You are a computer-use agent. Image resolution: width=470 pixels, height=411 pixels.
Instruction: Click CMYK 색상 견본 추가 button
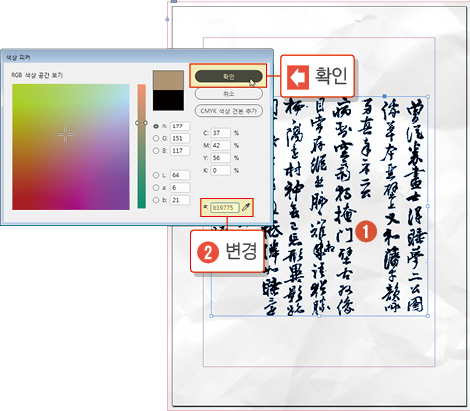pyautogui.click(x=228, y=111)
